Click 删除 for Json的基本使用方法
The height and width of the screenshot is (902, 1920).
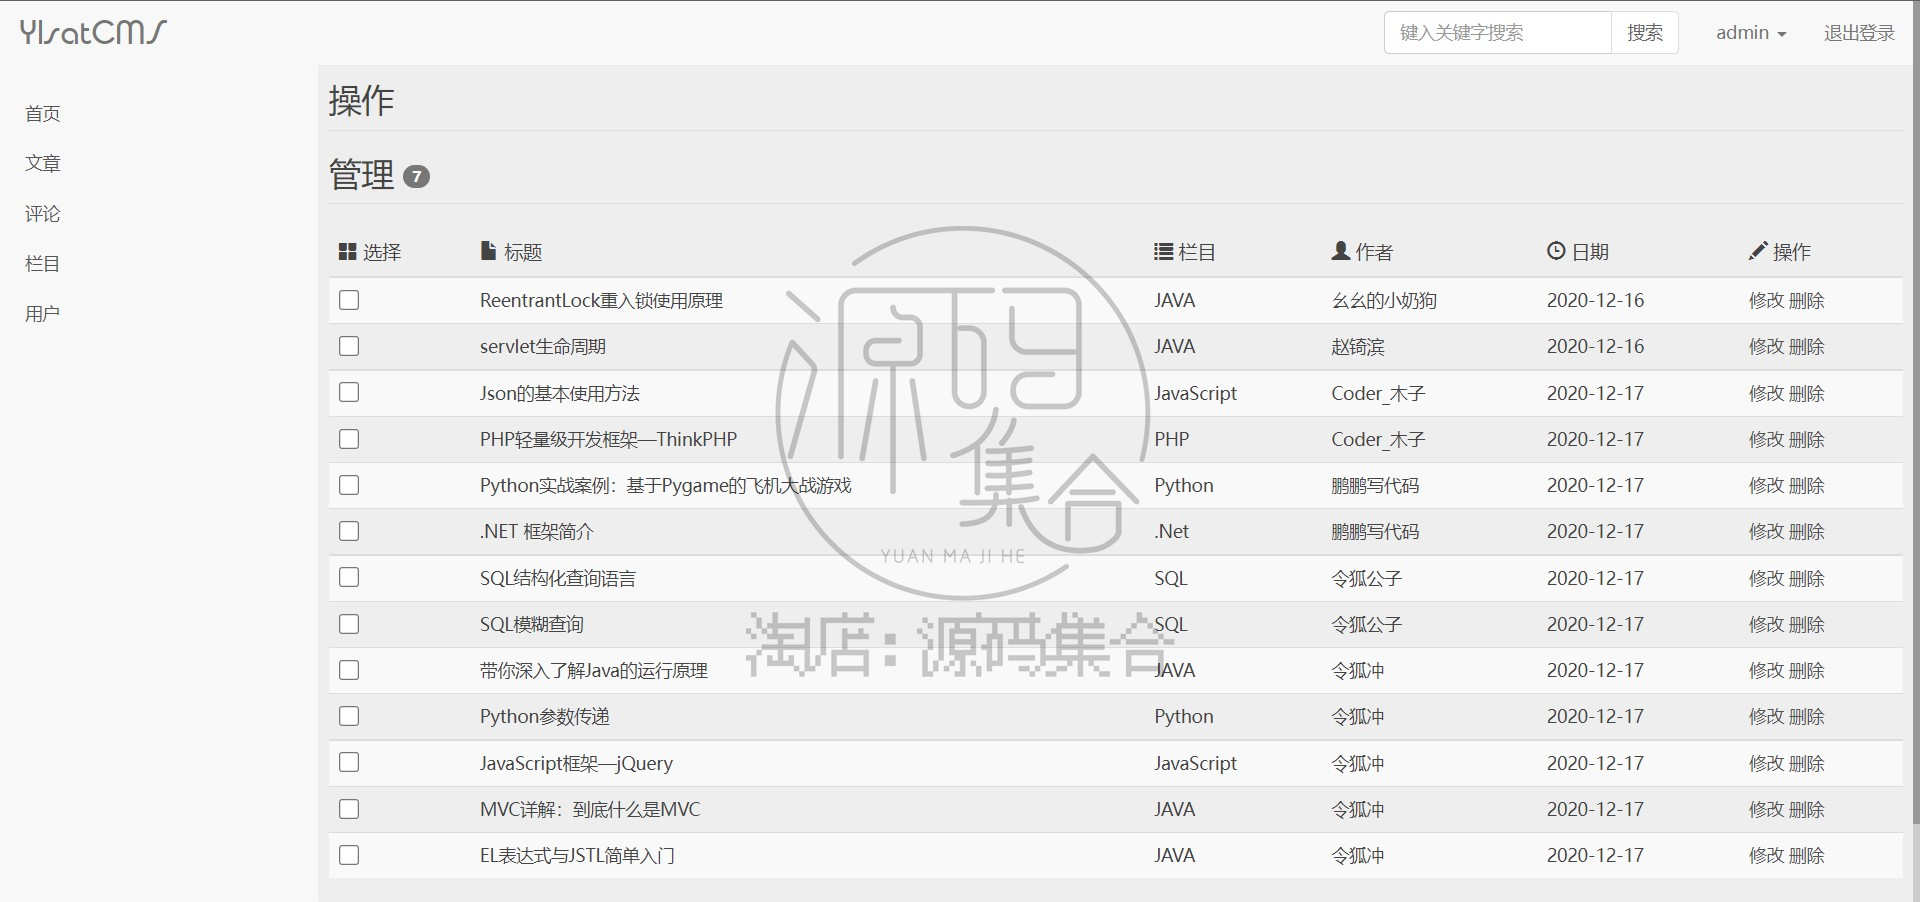click(1806, 394)
